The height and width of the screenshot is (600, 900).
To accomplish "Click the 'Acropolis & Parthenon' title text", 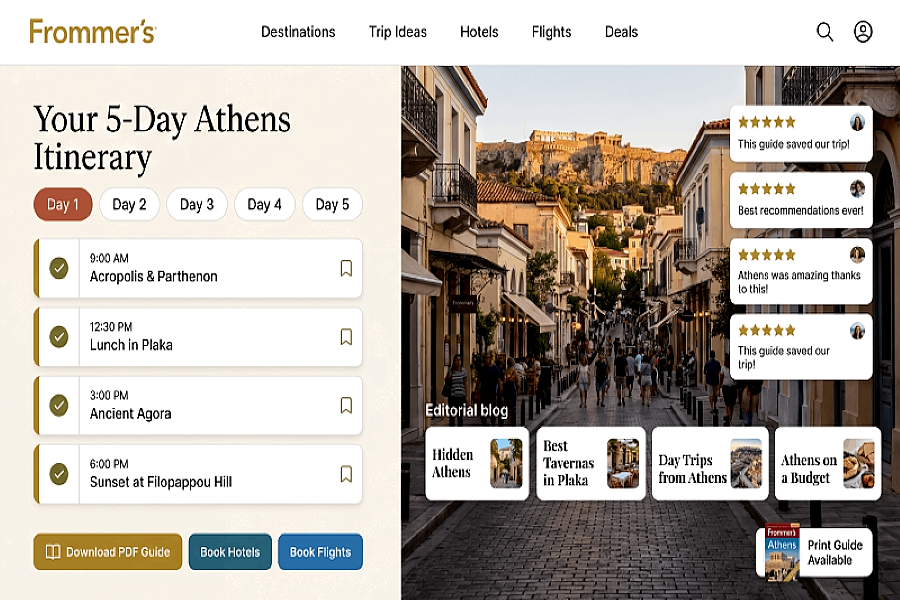I will [153, 276].
